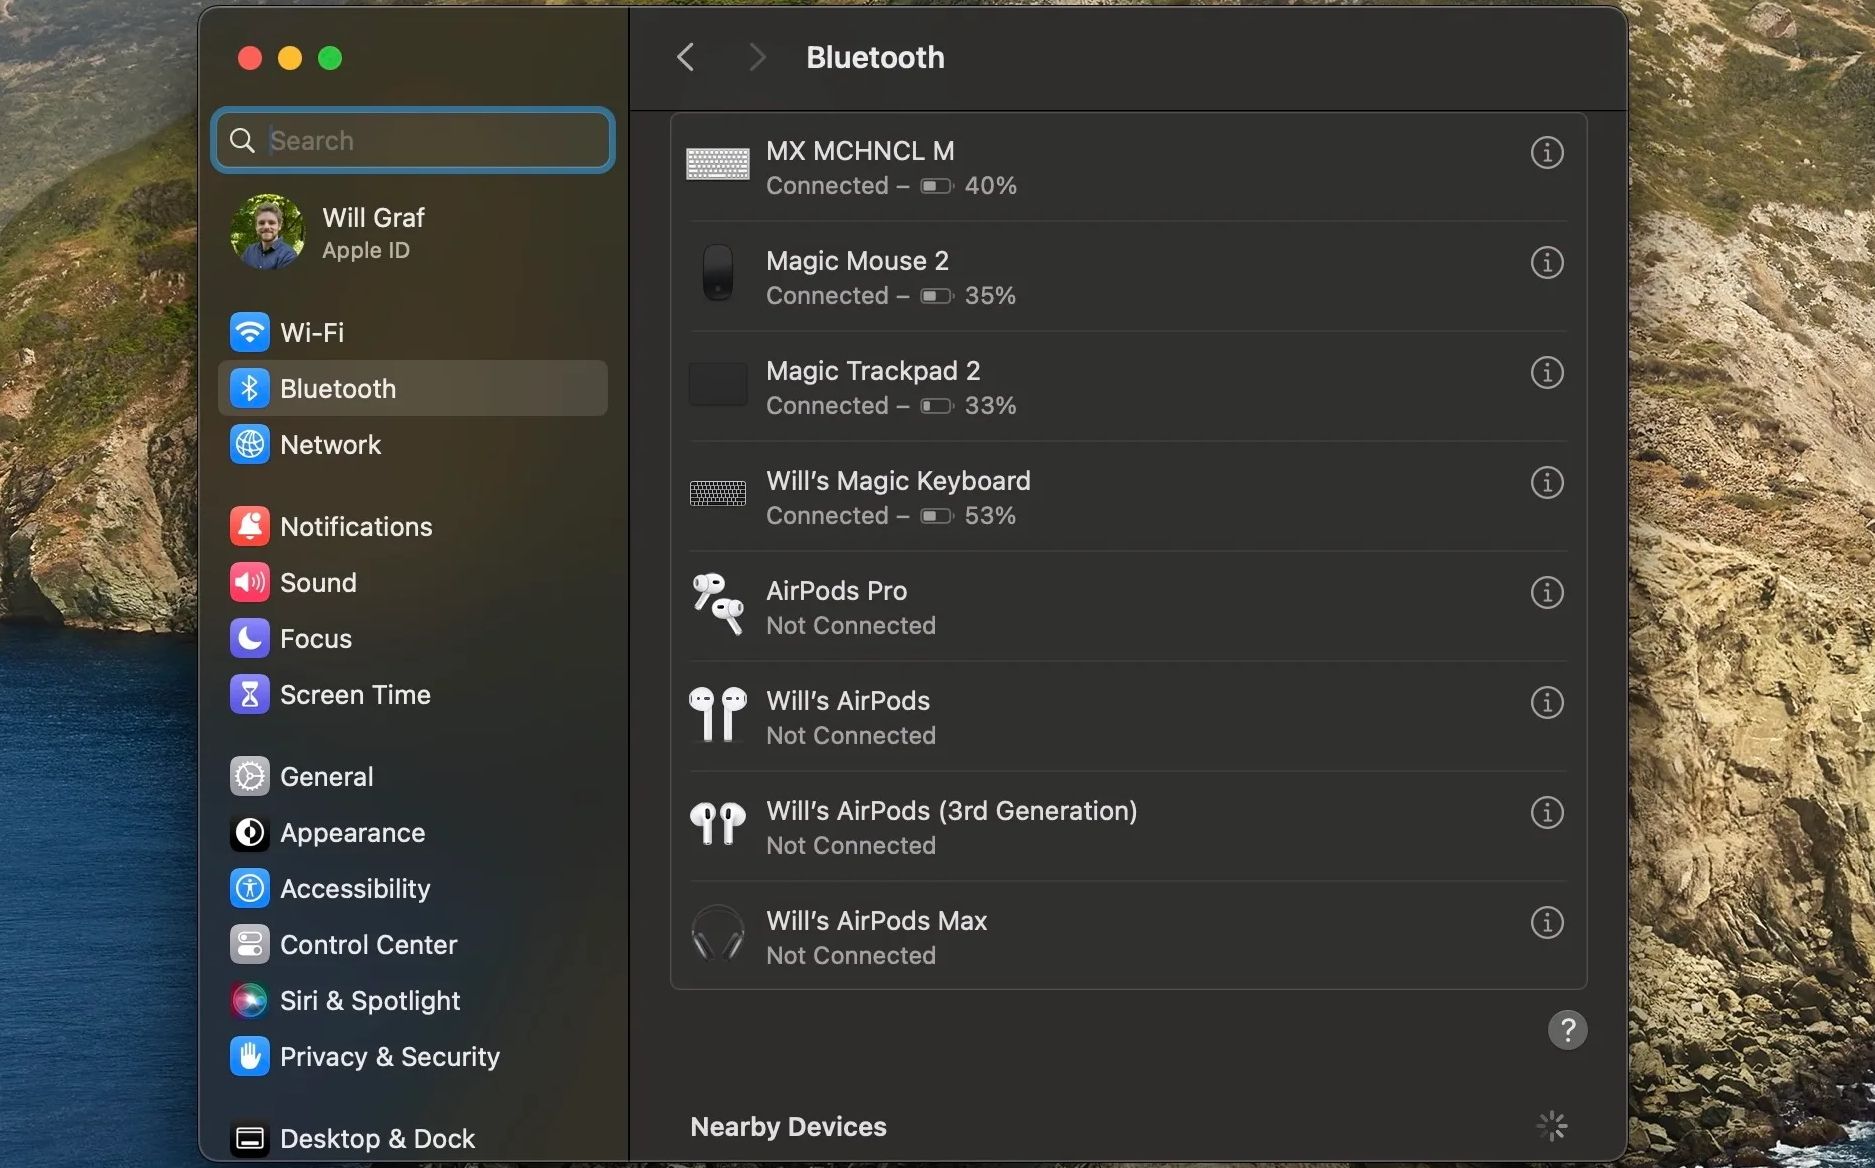
Task: Select the Siri & Spotlight icon
Action: coord(250,1000)
